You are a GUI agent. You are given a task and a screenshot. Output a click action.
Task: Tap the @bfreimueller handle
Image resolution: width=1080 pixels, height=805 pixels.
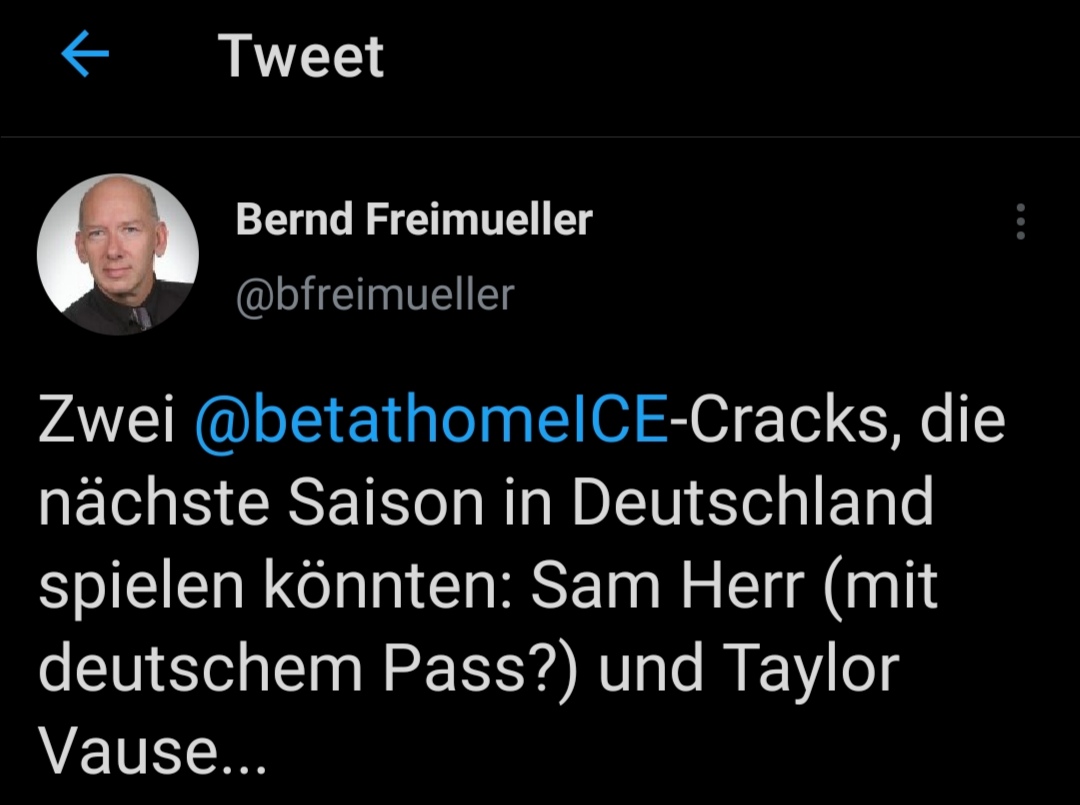point(375,295)
